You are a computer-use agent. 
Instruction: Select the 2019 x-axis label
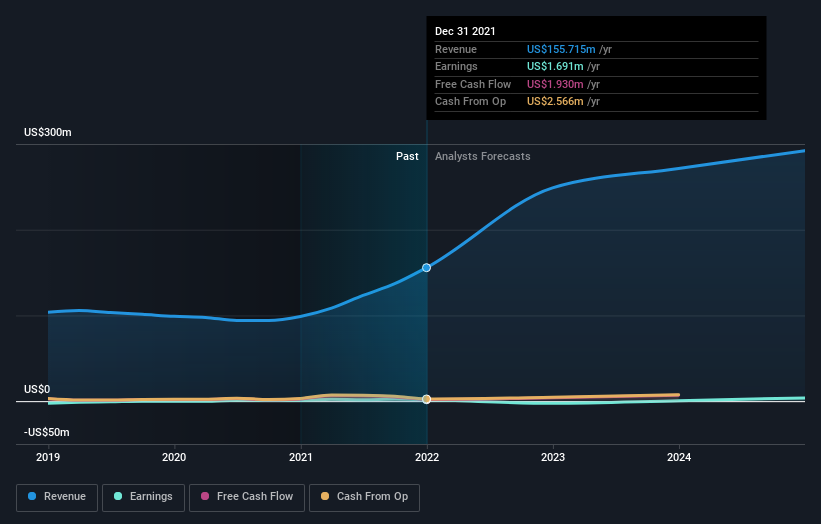click(48, 457)
